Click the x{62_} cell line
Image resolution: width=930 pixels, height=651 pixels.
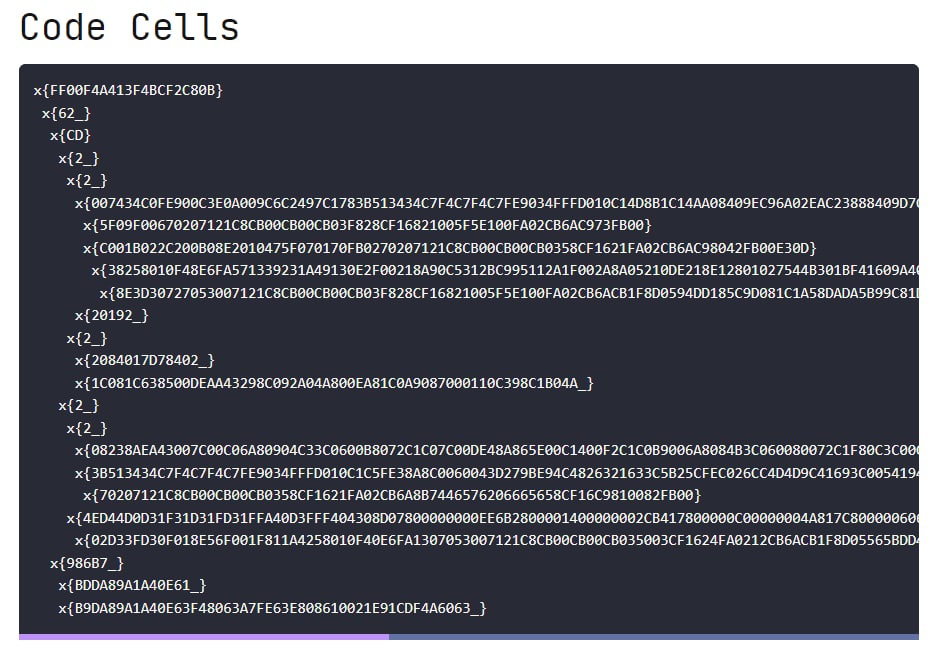[x=66, y=113]
